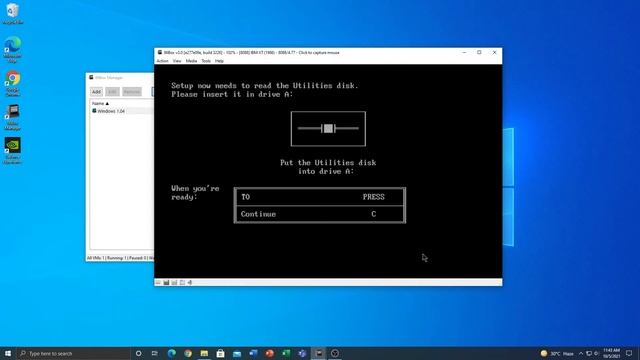This screenshot has width=640, height=360.
Task: Click the fourth status bar icon
Action: click(182, 282)
